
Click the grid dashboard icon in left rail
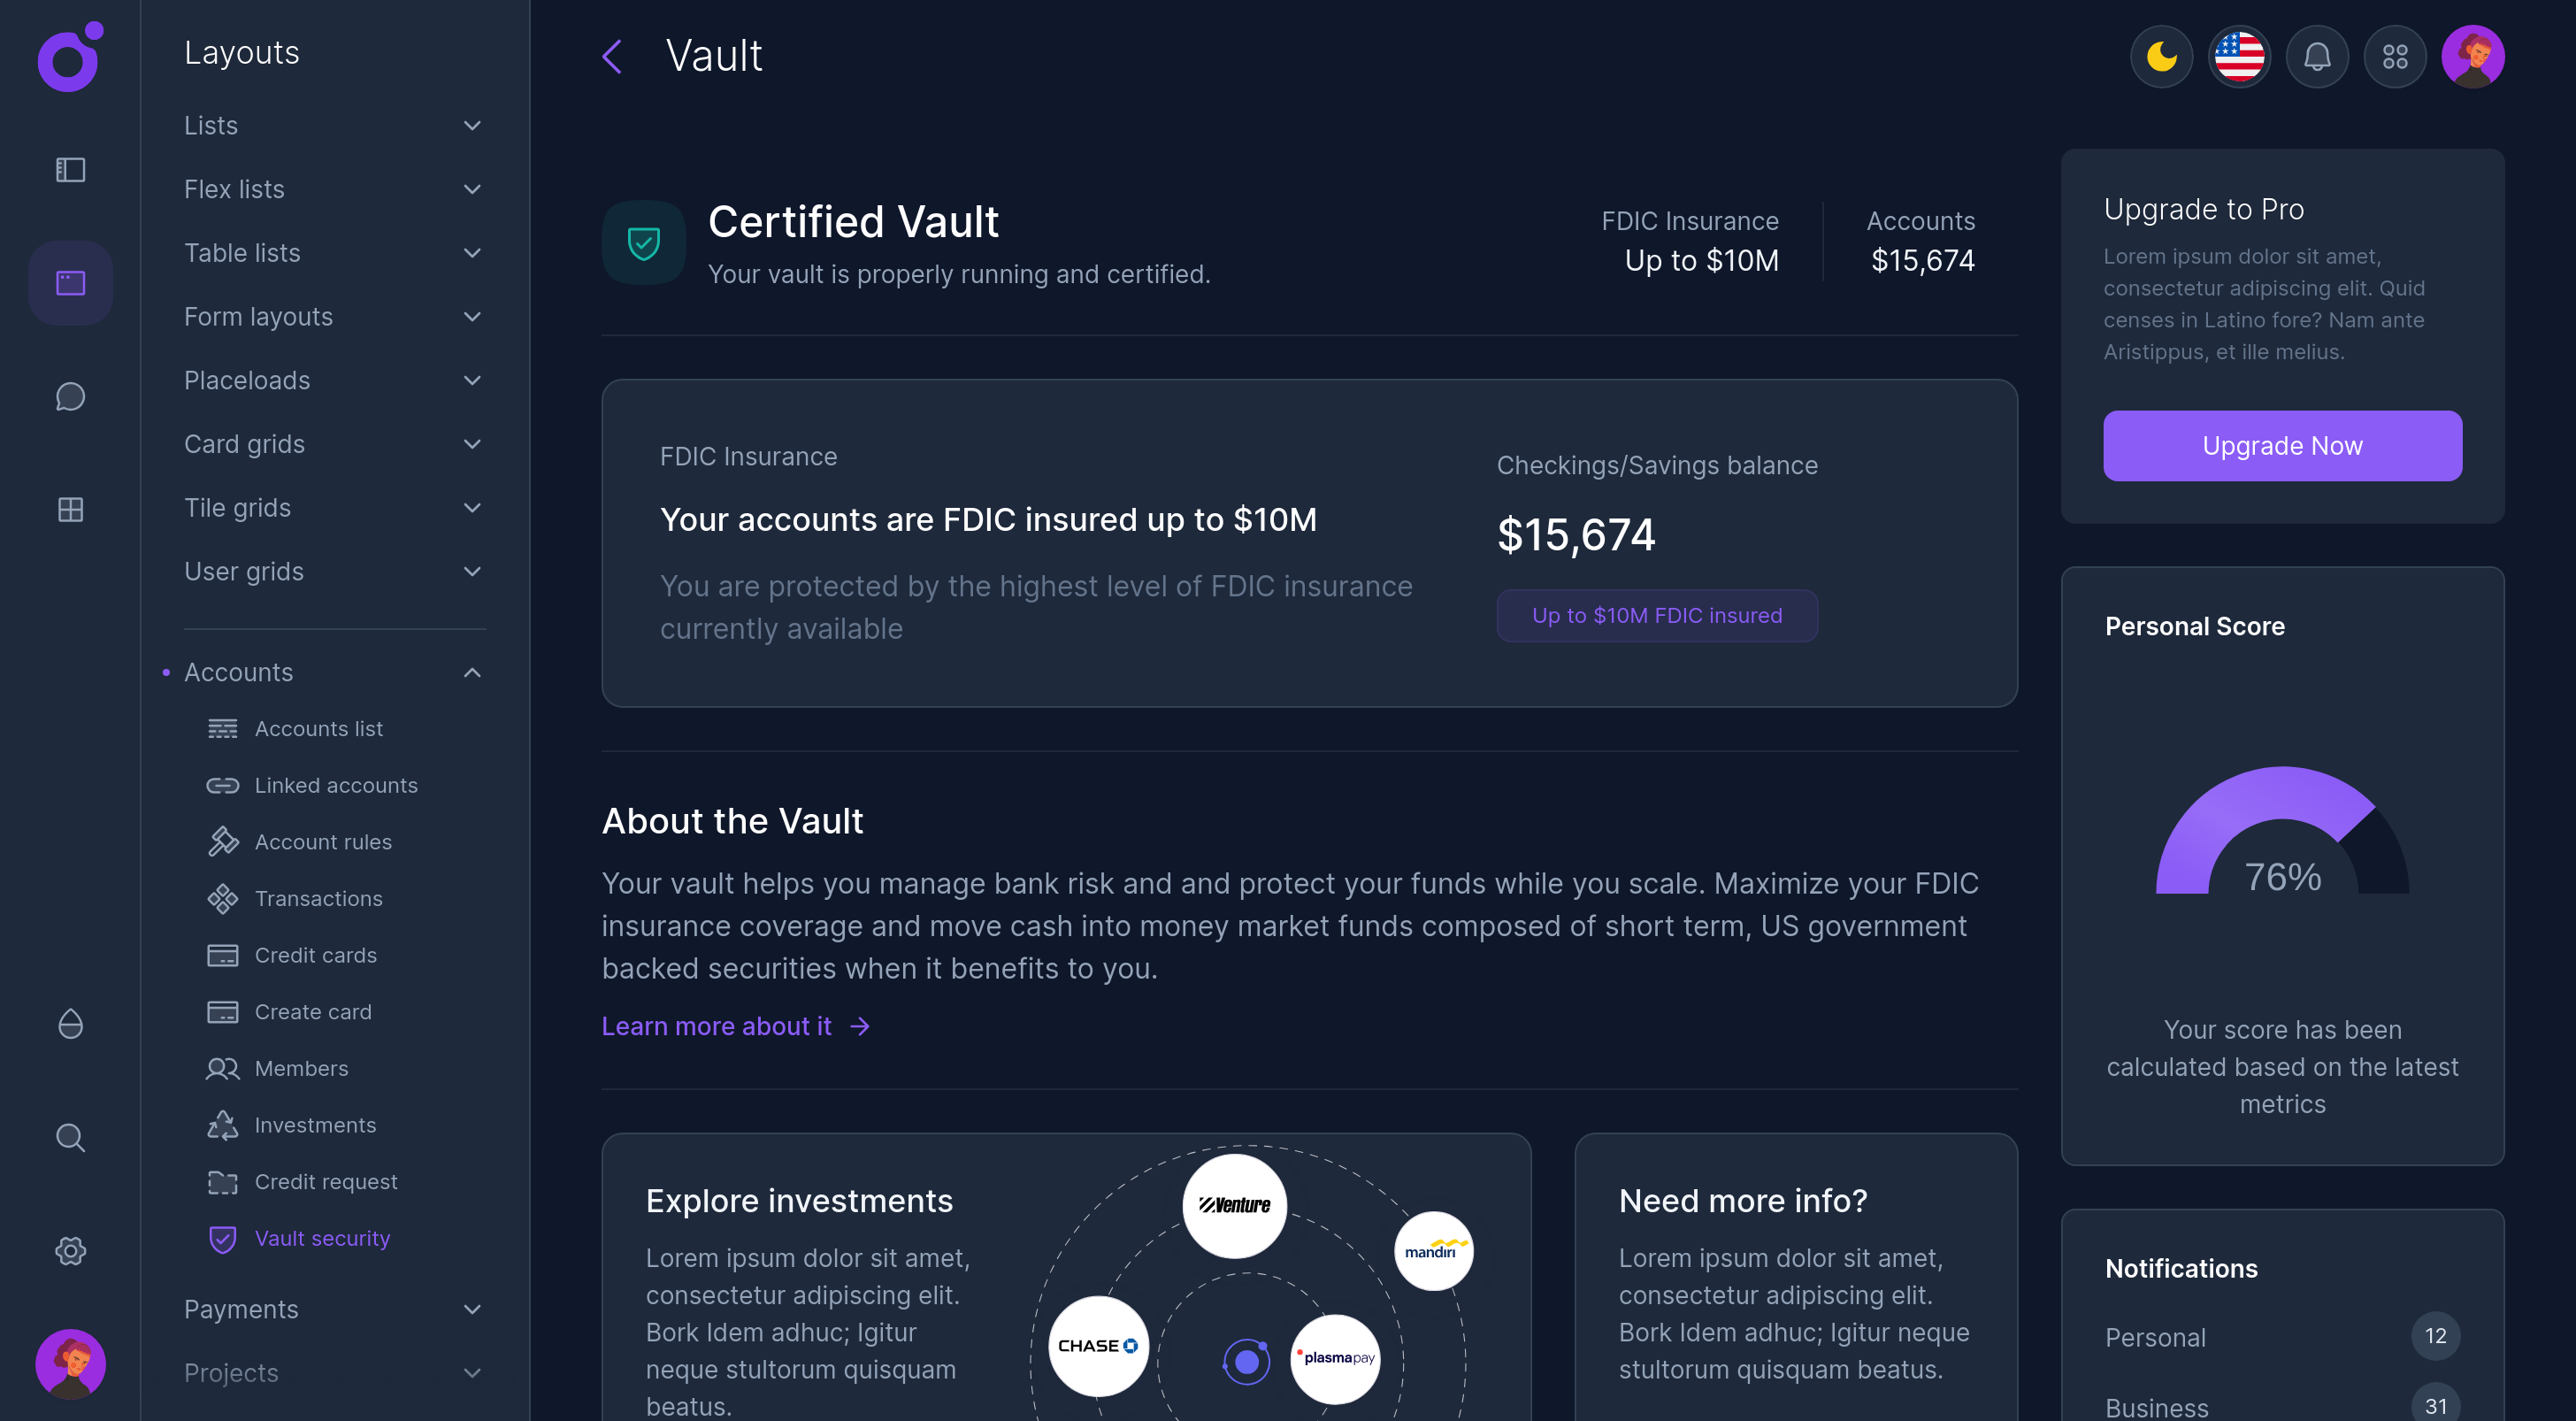pyautogui.click(x=70, y=510)
